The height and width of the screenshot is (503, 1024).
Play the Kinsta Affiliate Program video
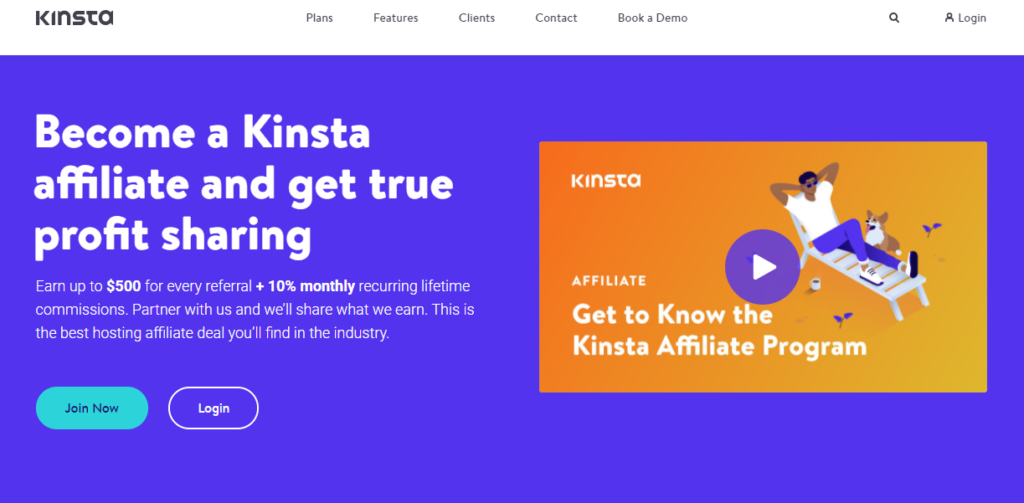click(x=762, y=267)
